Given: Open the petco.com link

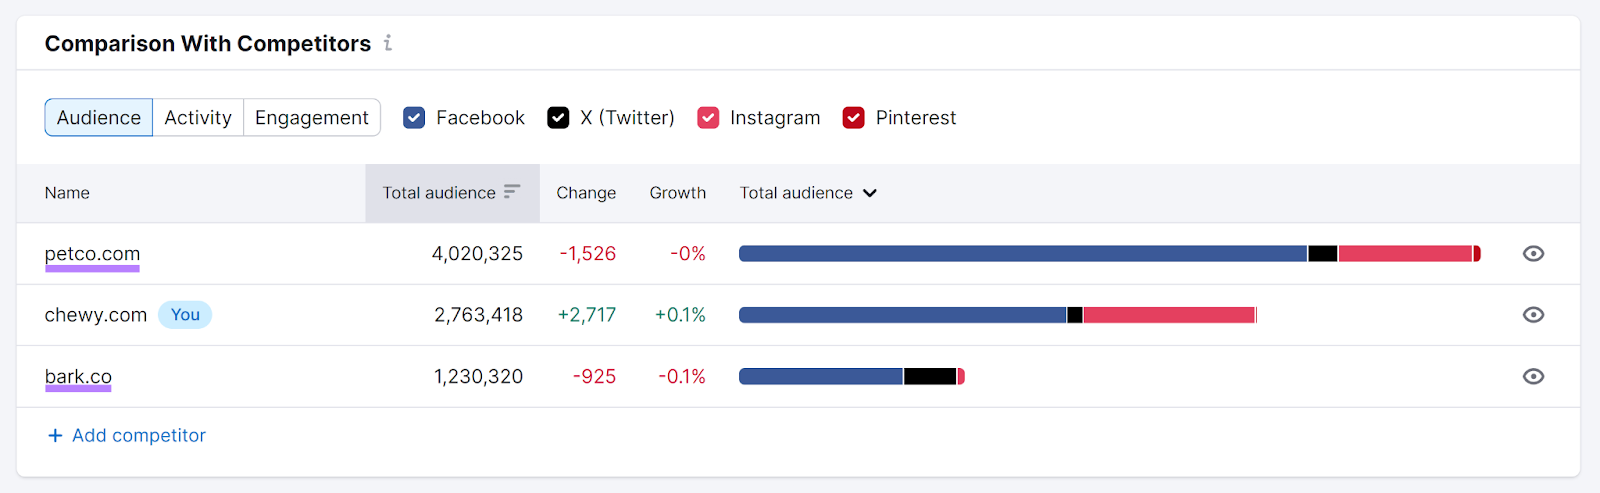Looking at the screenshot, I should (x=92, y=254).
